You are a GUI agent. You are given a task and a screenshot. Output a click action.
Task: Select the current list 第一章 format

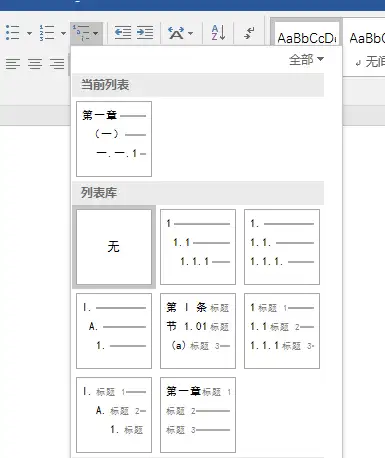(x=114, y=139)
